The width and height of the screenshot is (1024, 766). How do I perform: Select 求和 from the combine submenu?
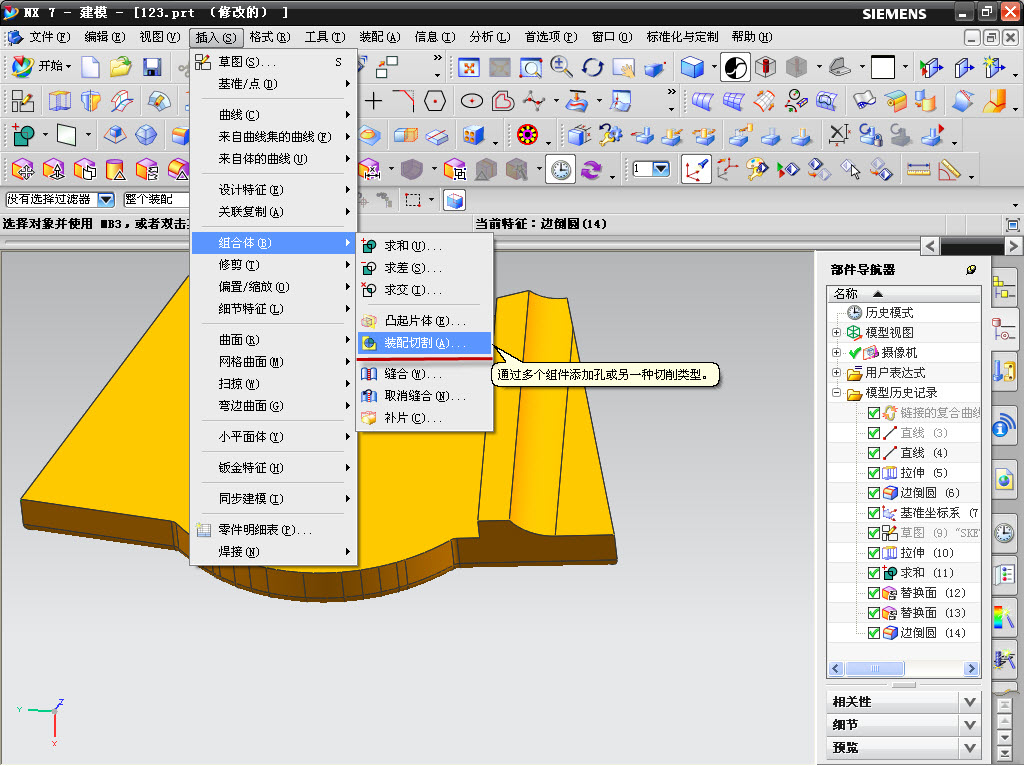point(424,246)
